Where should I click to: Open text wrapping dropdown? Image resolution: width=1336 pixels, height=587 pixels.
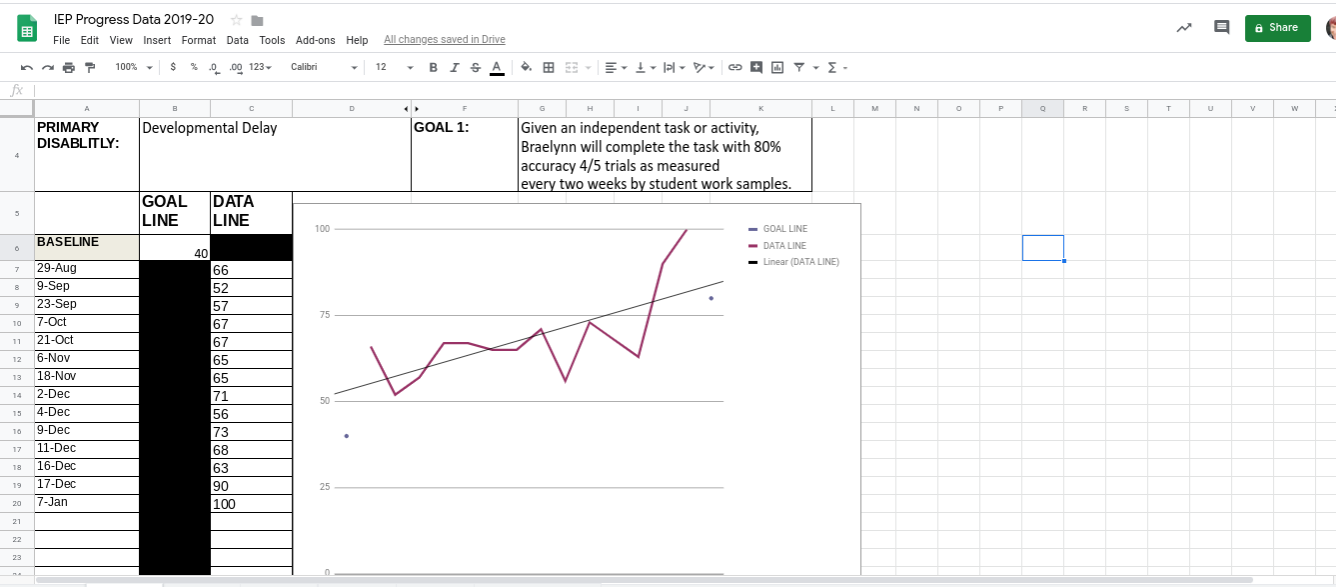coord(673,67)
